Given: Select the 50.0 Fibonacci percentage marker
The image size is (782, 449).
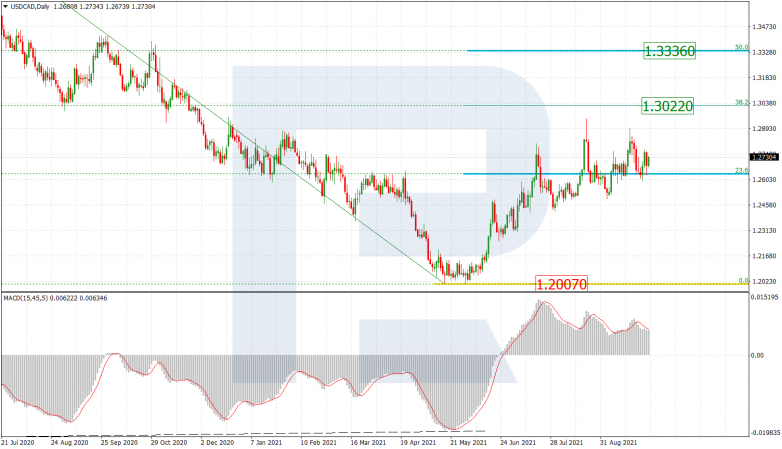Looking at the screenshot, I should [x=741, y=47].
